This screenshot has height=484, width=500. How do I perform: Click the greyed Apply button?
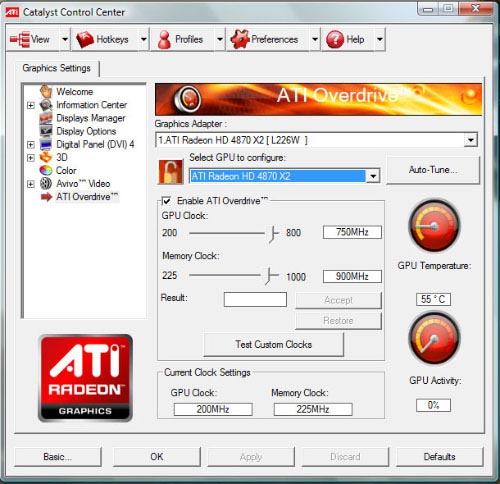coord(251,456)
